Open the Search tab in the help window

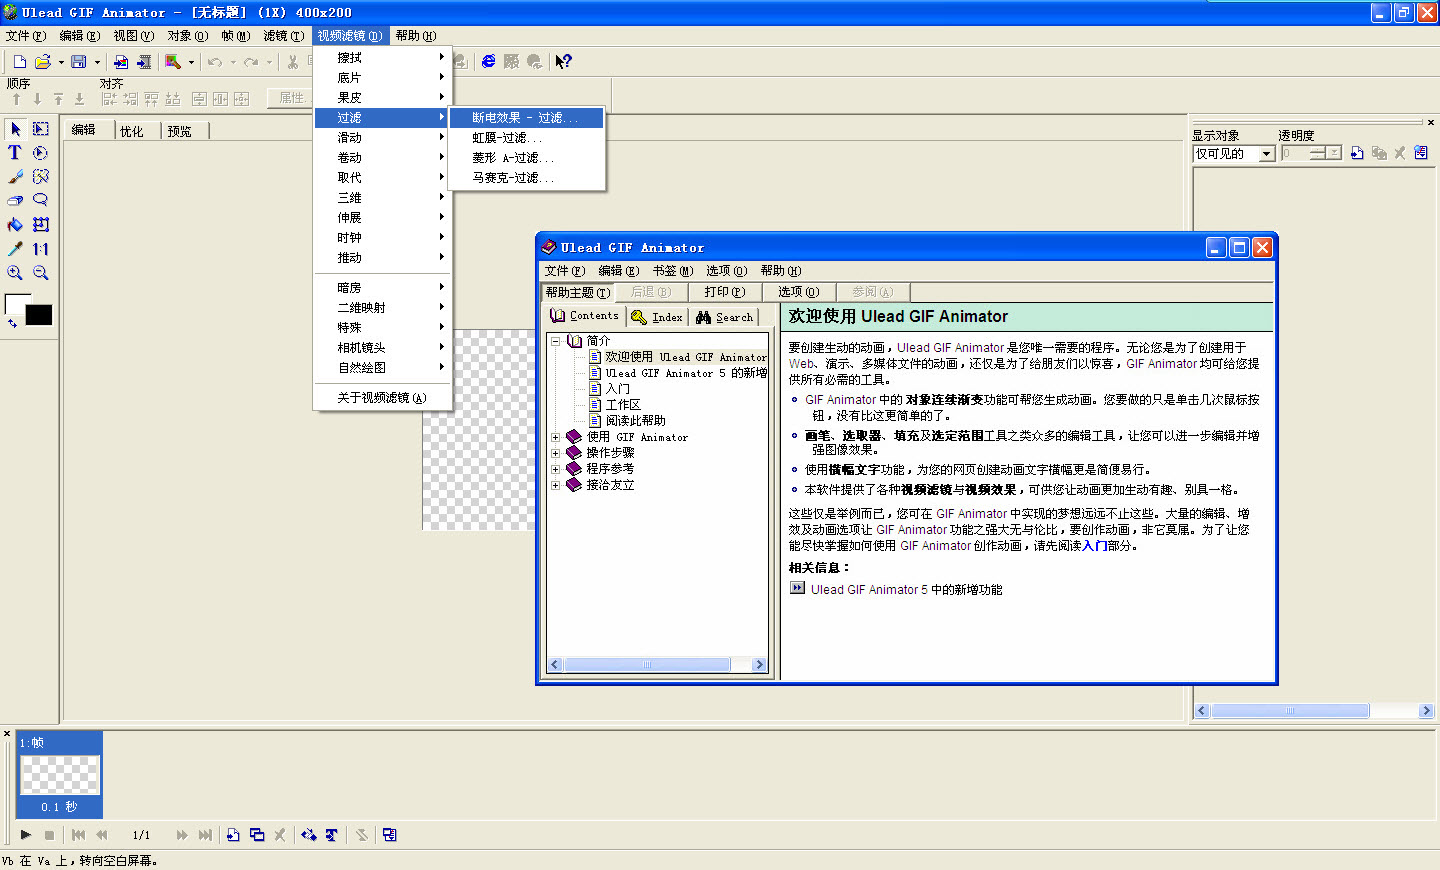(x=724, y=316)
